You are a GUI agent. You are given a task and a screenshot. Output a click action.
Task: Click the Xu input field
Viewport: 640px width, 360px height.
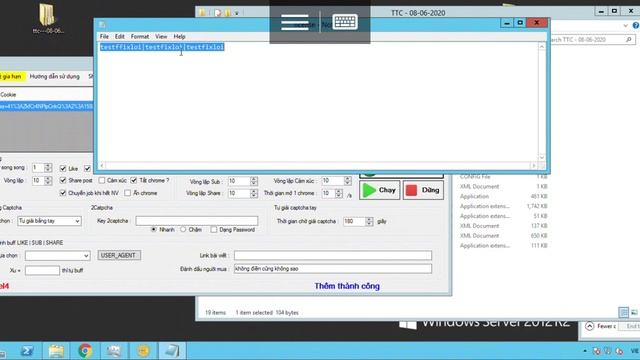click(x=42, y=270)
